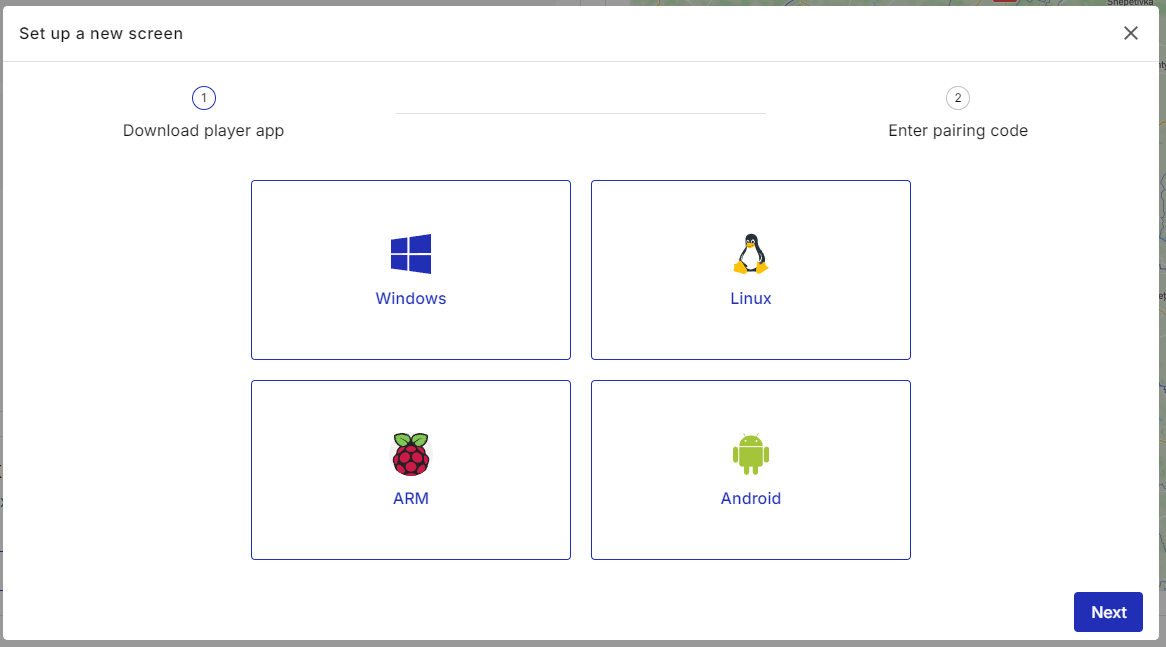The image size is (1166, 647).
Task: Click the Windows text label
Action: (x=410, y=298)
